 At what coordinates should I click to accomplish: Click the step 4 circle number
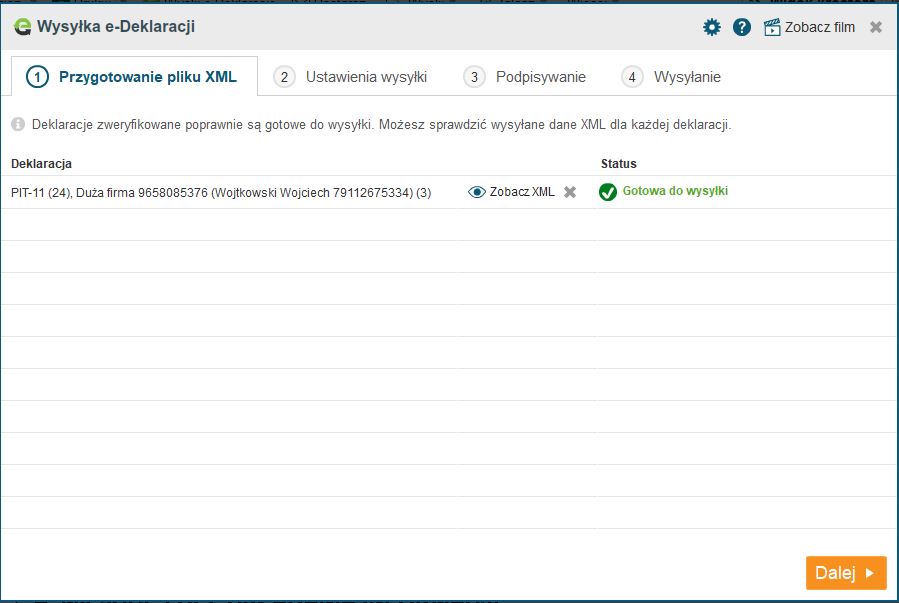(632, 77)
